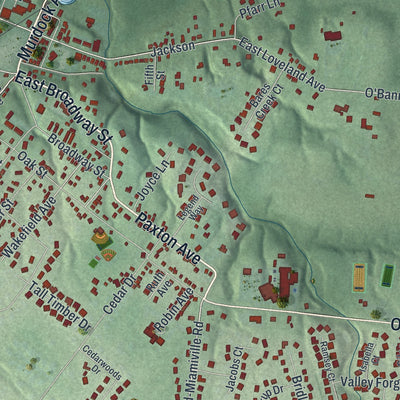Click the orange sports court
Viewport: 400px width, 400px height.
click(359, 278)
